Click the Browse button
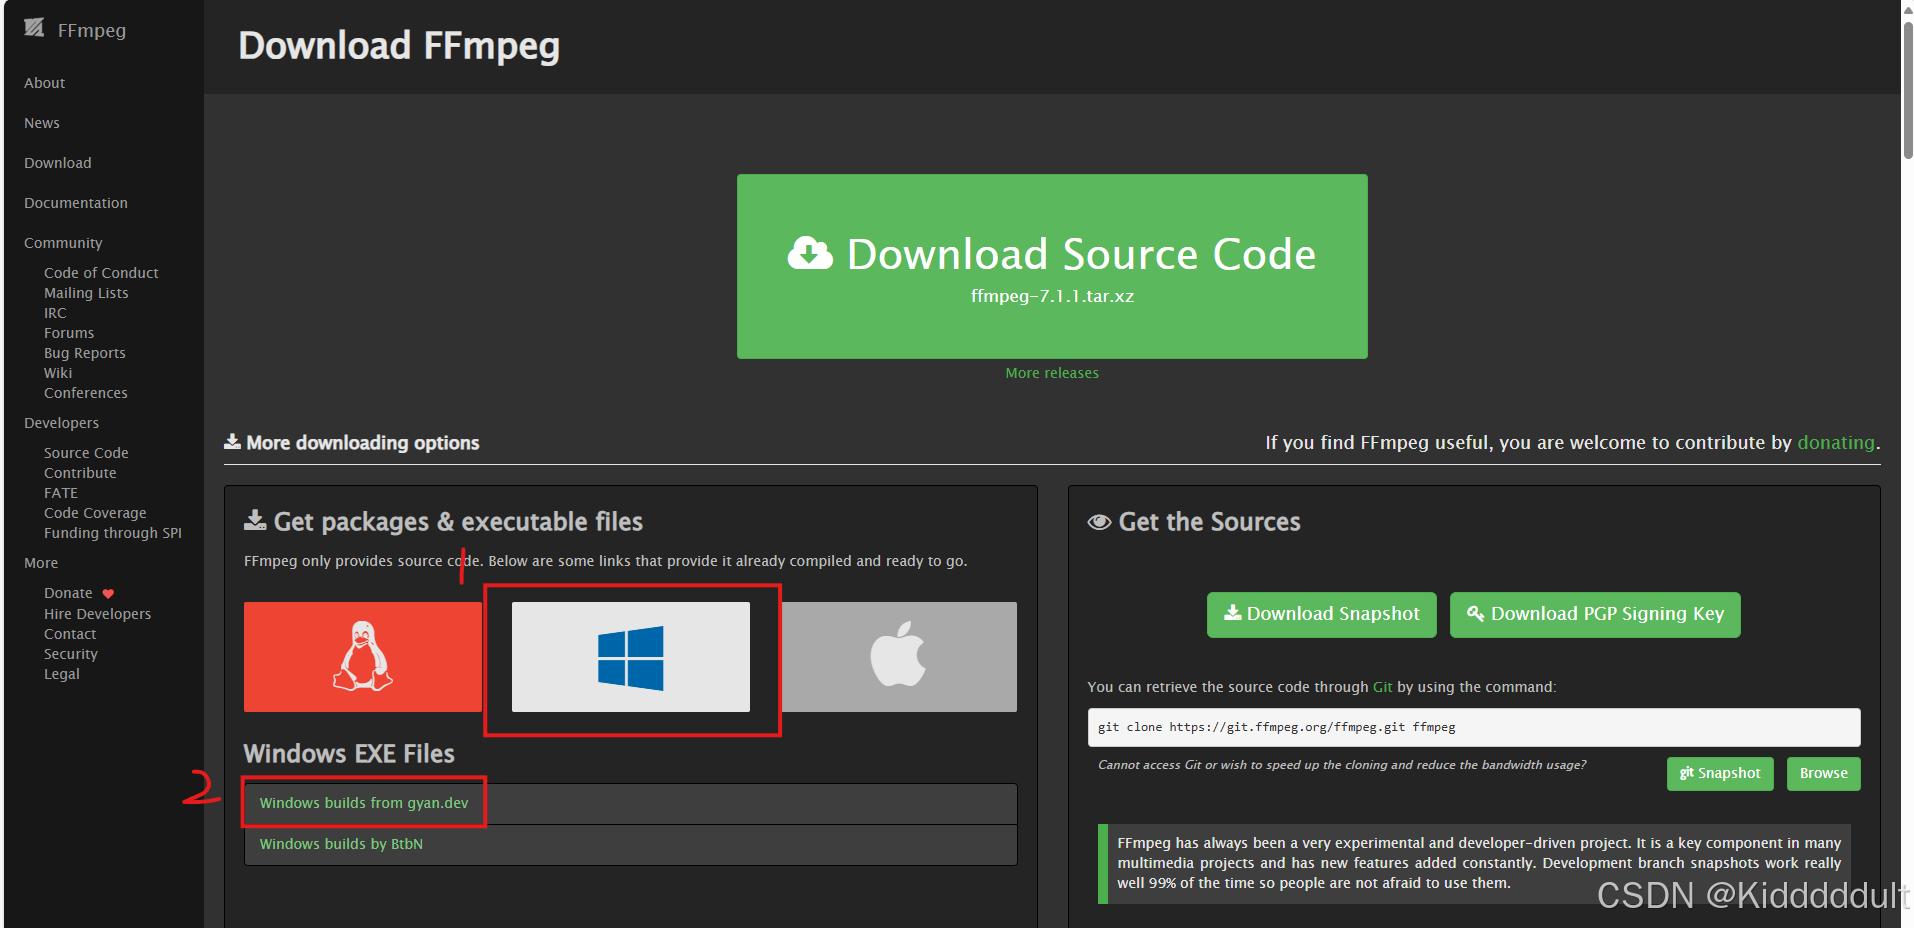Screen dimensions: 1914x928 [x=1824, y=773]
